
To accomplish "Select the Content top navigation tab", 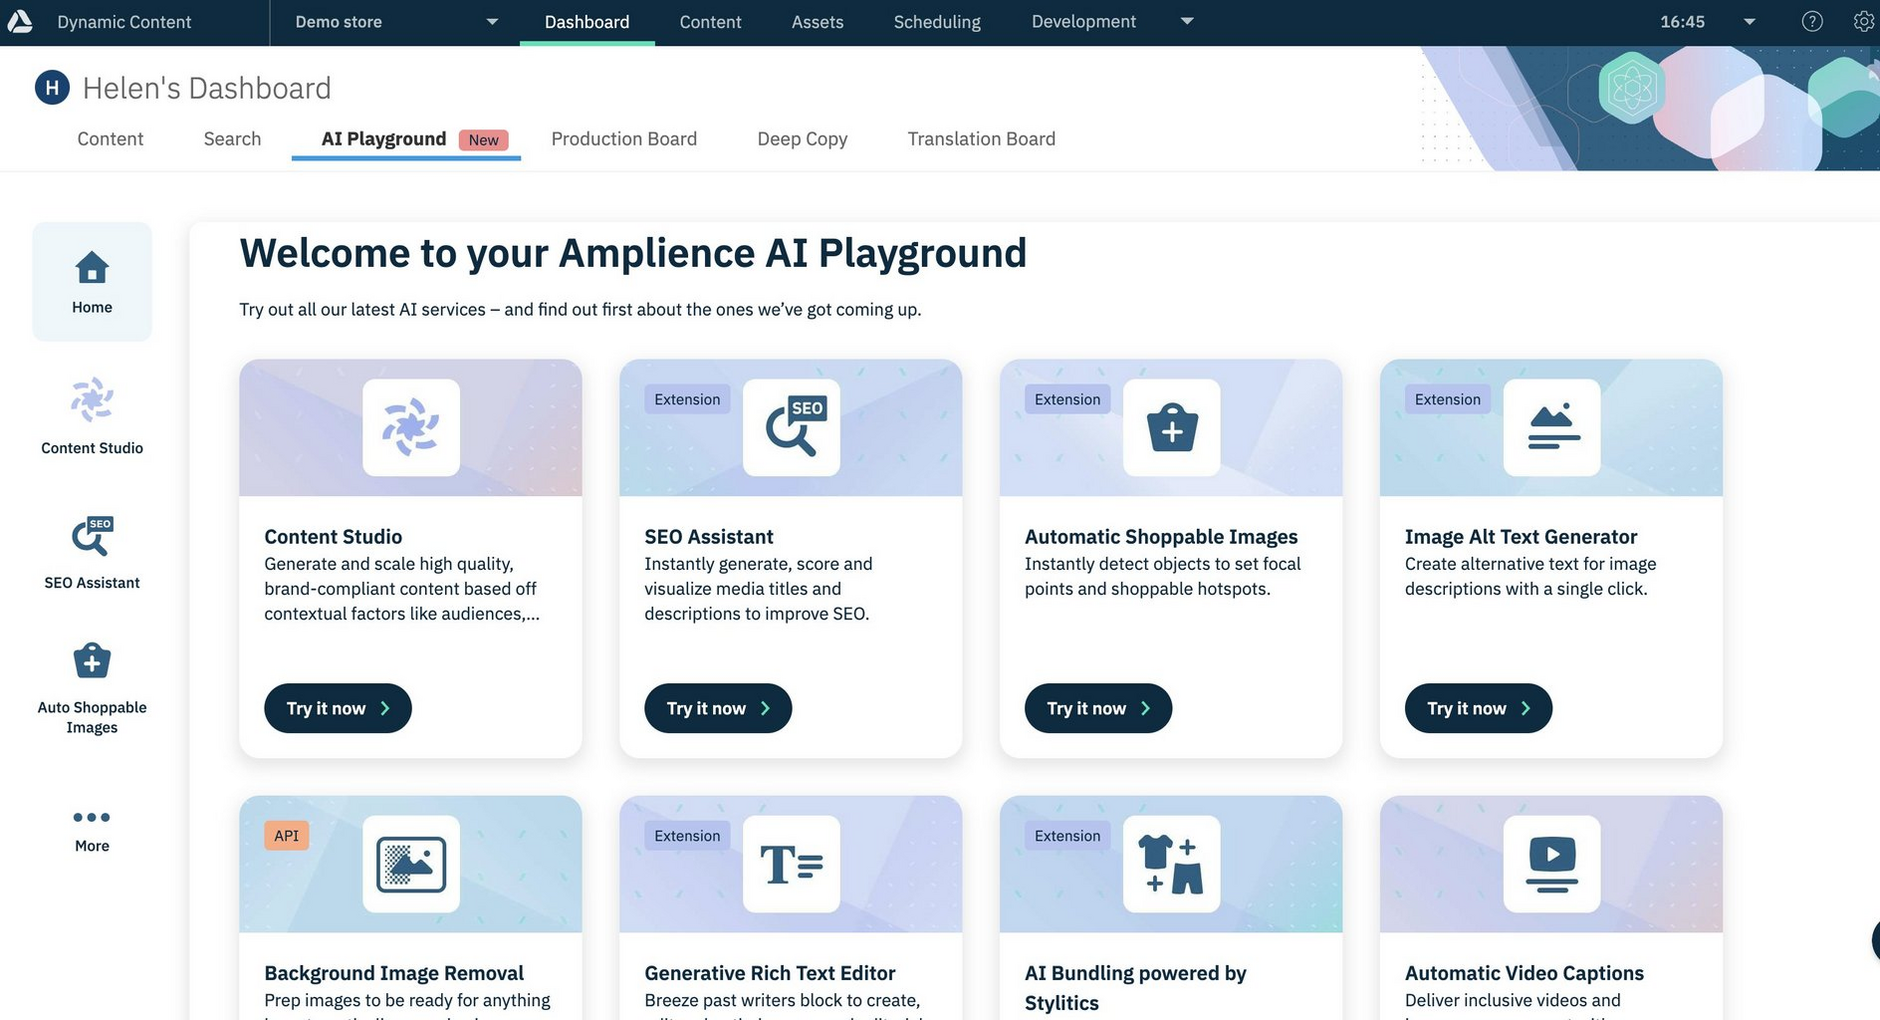I will (710, 22).
